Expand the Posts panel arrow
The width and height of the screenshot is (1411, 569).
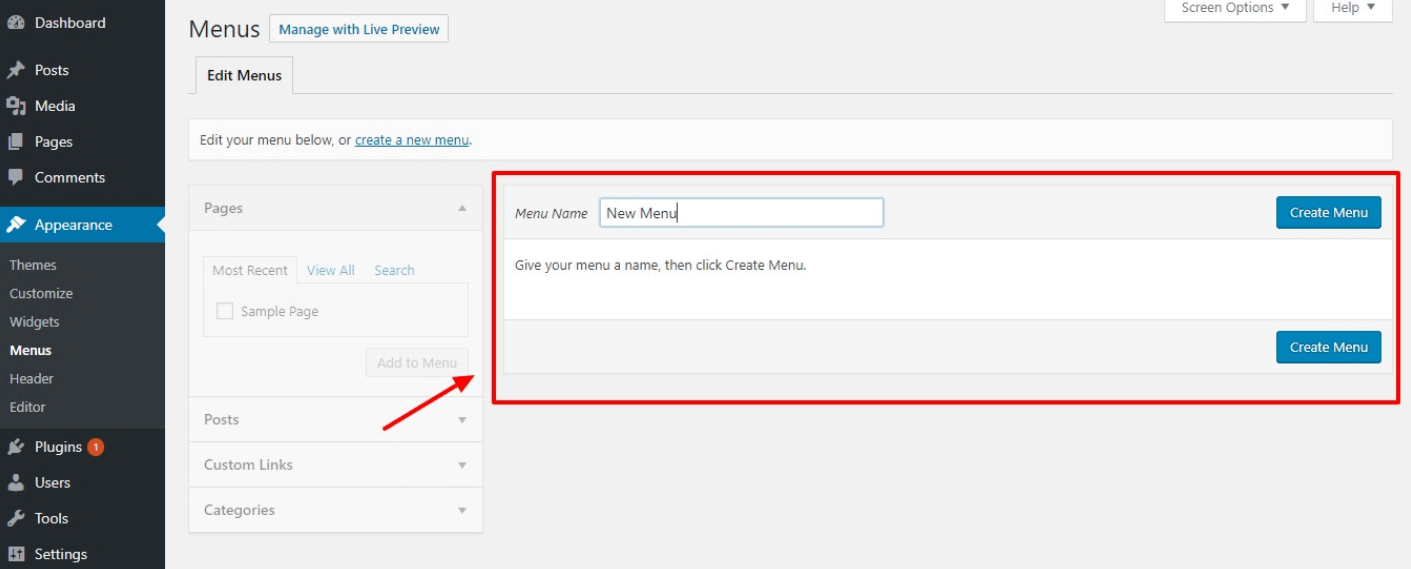coord(462,420)
